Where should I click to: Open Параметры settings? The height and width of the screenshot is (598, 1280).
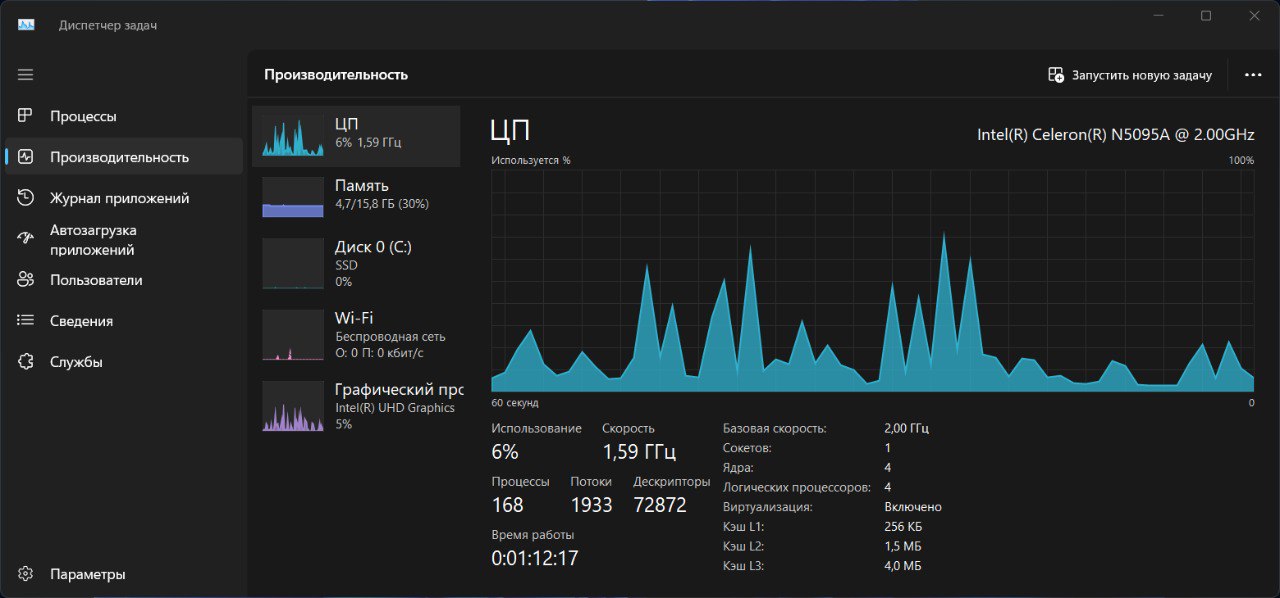click(124, 574)
